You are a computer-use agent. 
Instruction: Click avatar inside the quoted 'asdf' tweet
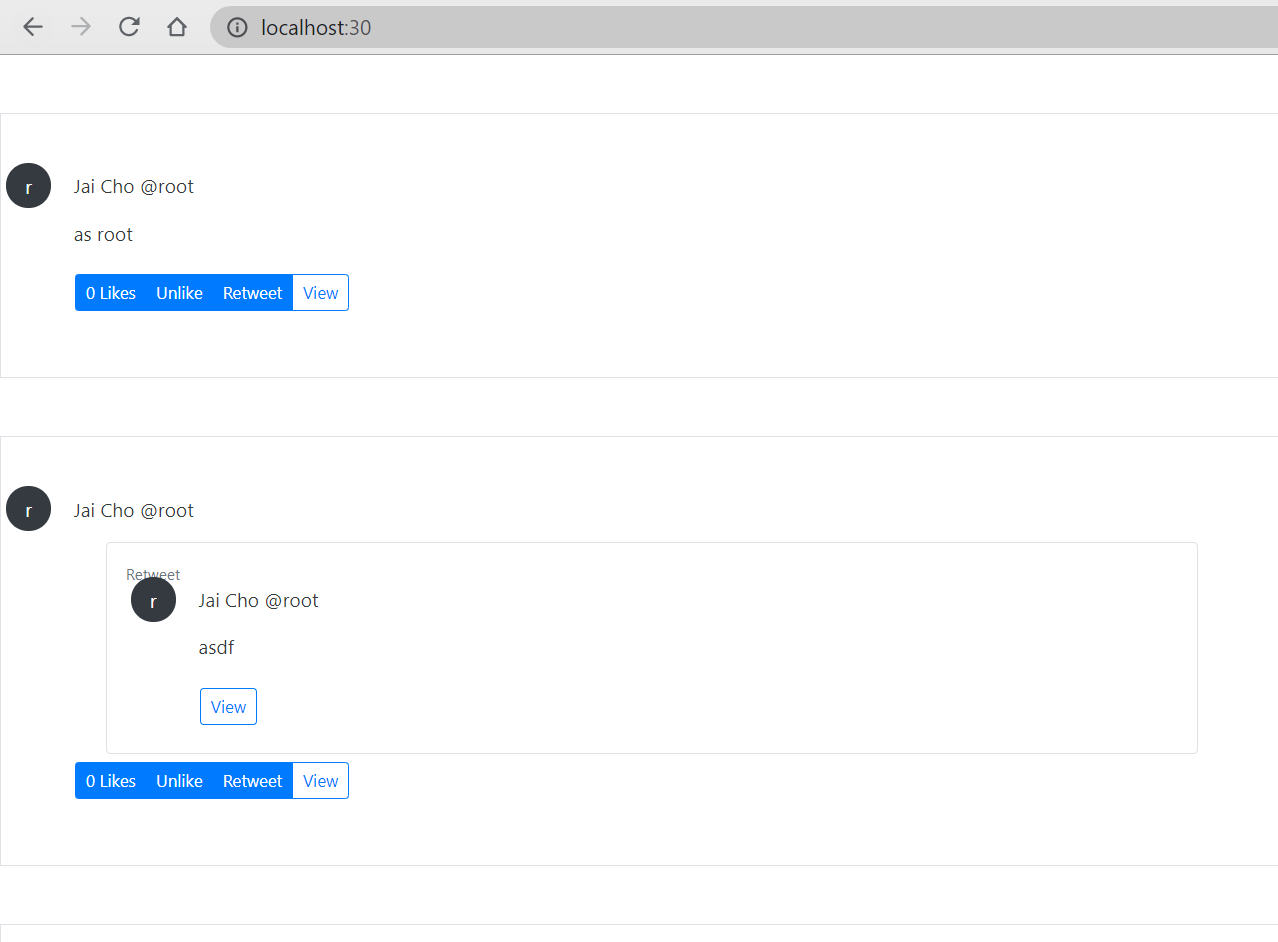click(153, 599)
